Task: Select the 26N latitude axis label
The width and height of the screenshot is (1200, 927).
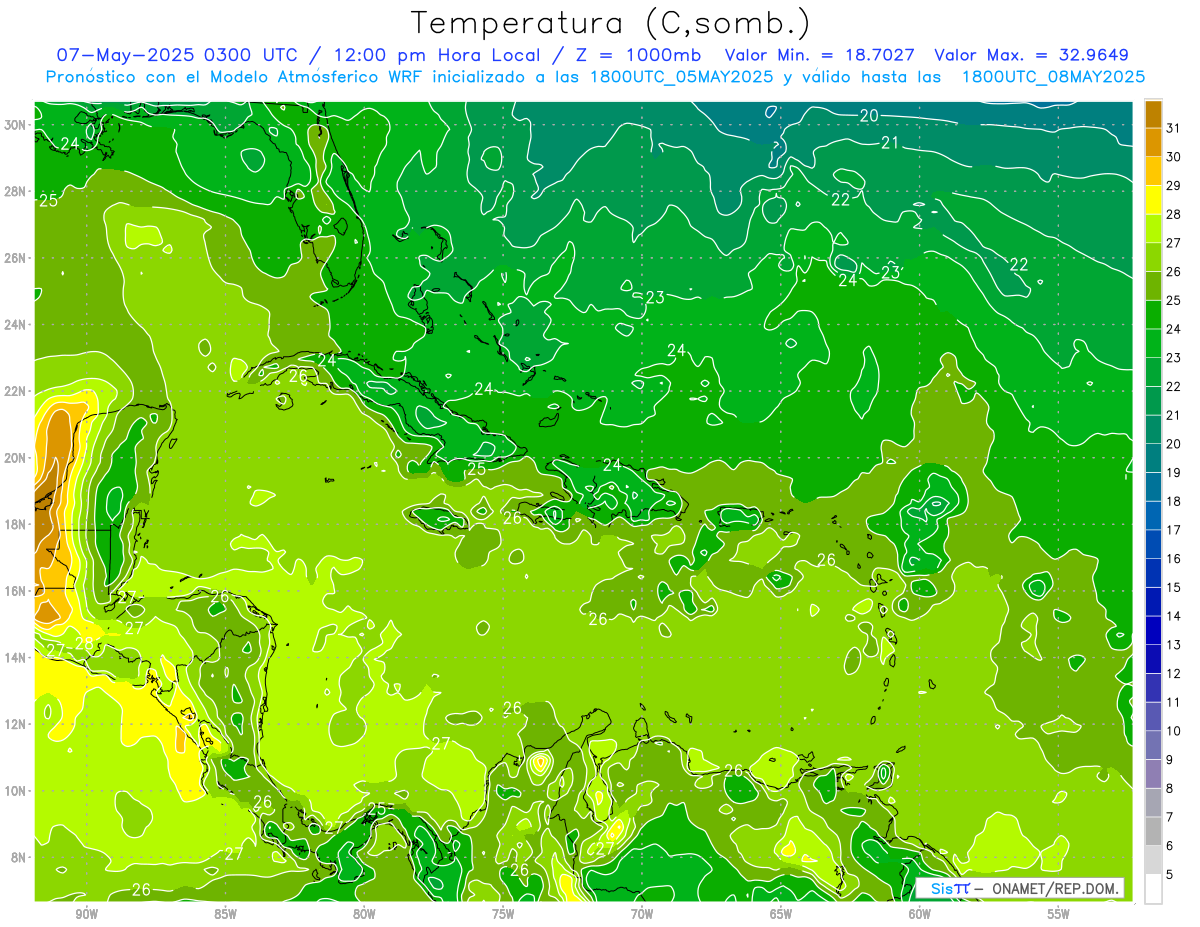Action: pos(16,258)
